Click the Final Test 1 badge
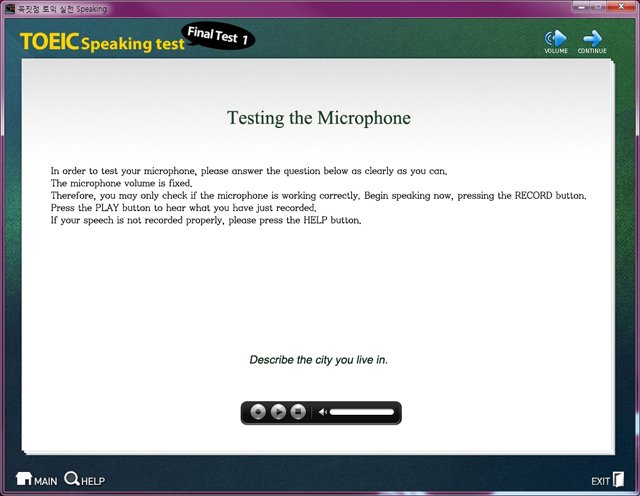The image size is (640, 496). (220, 37)
